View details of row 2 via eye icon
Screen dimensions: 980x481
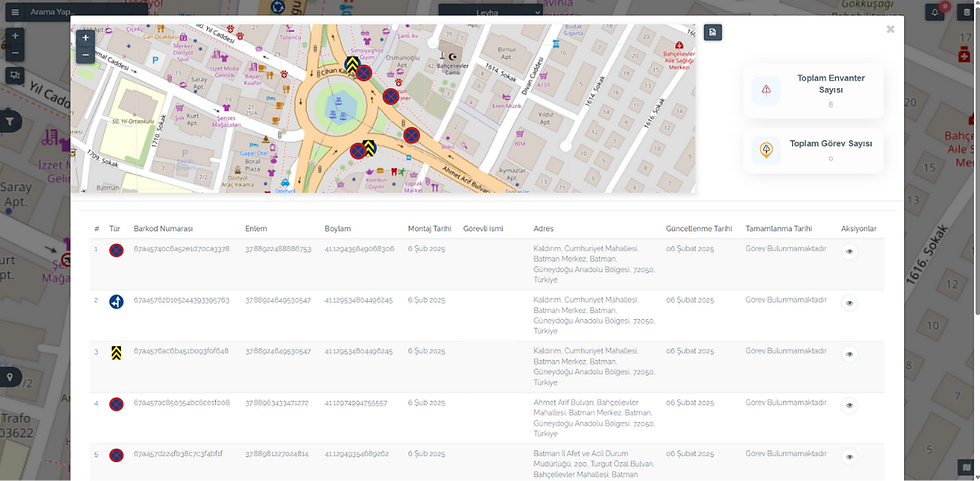click(849, 303)
